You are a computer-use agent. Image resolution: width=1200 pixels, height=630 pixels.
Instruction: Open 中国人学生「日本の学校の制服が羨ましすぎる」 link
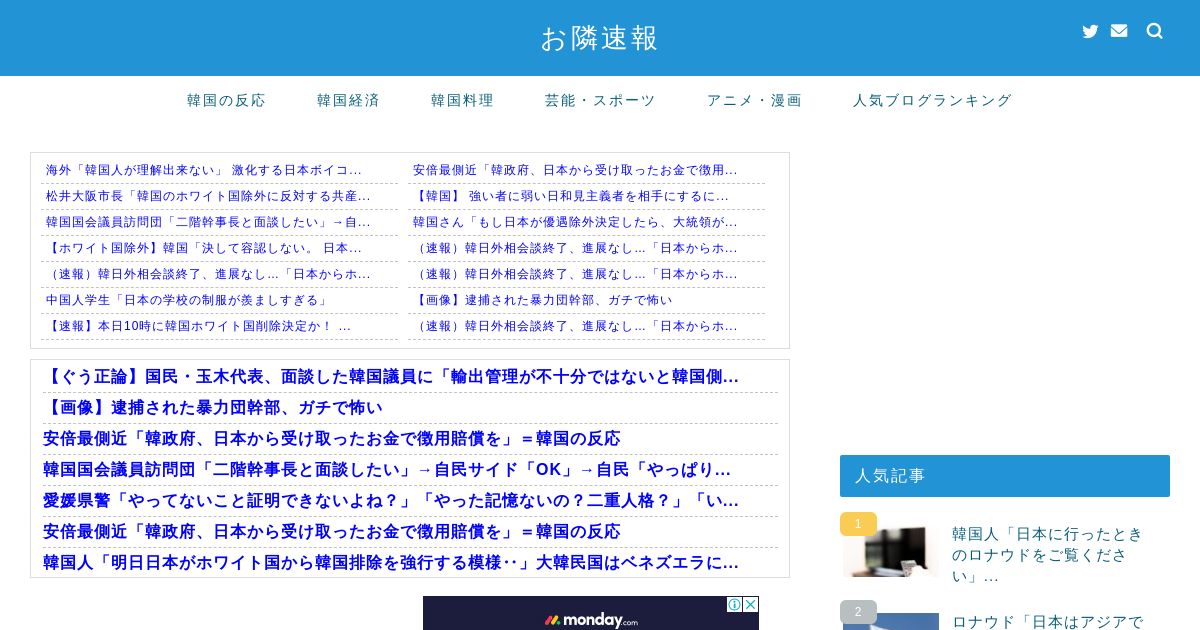click(x=187, y=300)
